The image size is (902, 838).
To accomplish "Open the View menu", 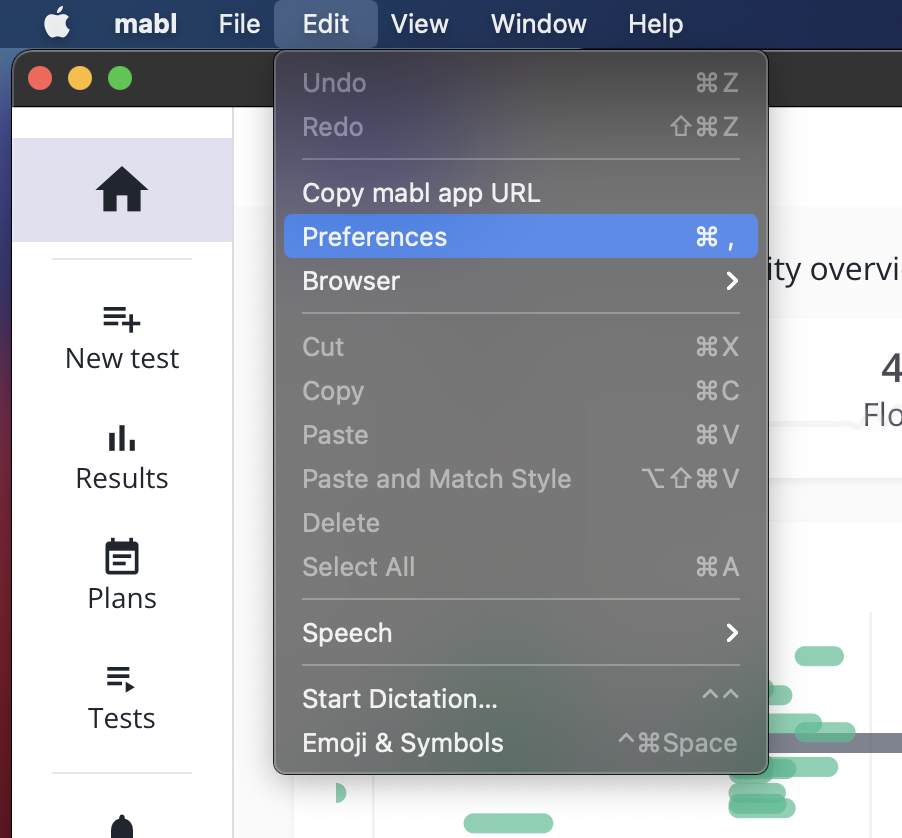I will point(419,24).
